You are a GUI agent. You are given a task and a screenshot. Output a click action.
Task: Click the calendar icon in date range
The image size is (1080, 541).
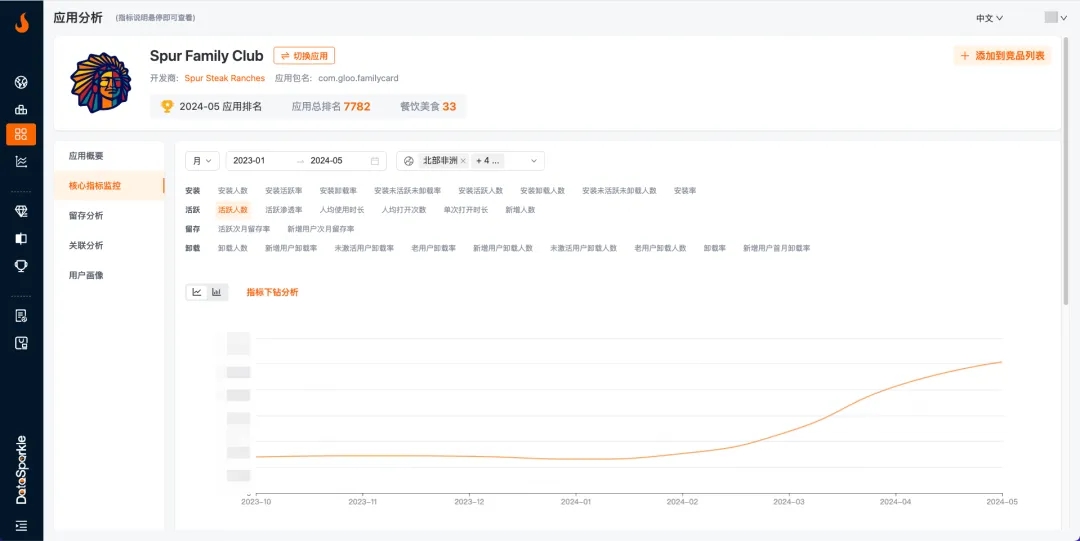click(x=375, y=161)
